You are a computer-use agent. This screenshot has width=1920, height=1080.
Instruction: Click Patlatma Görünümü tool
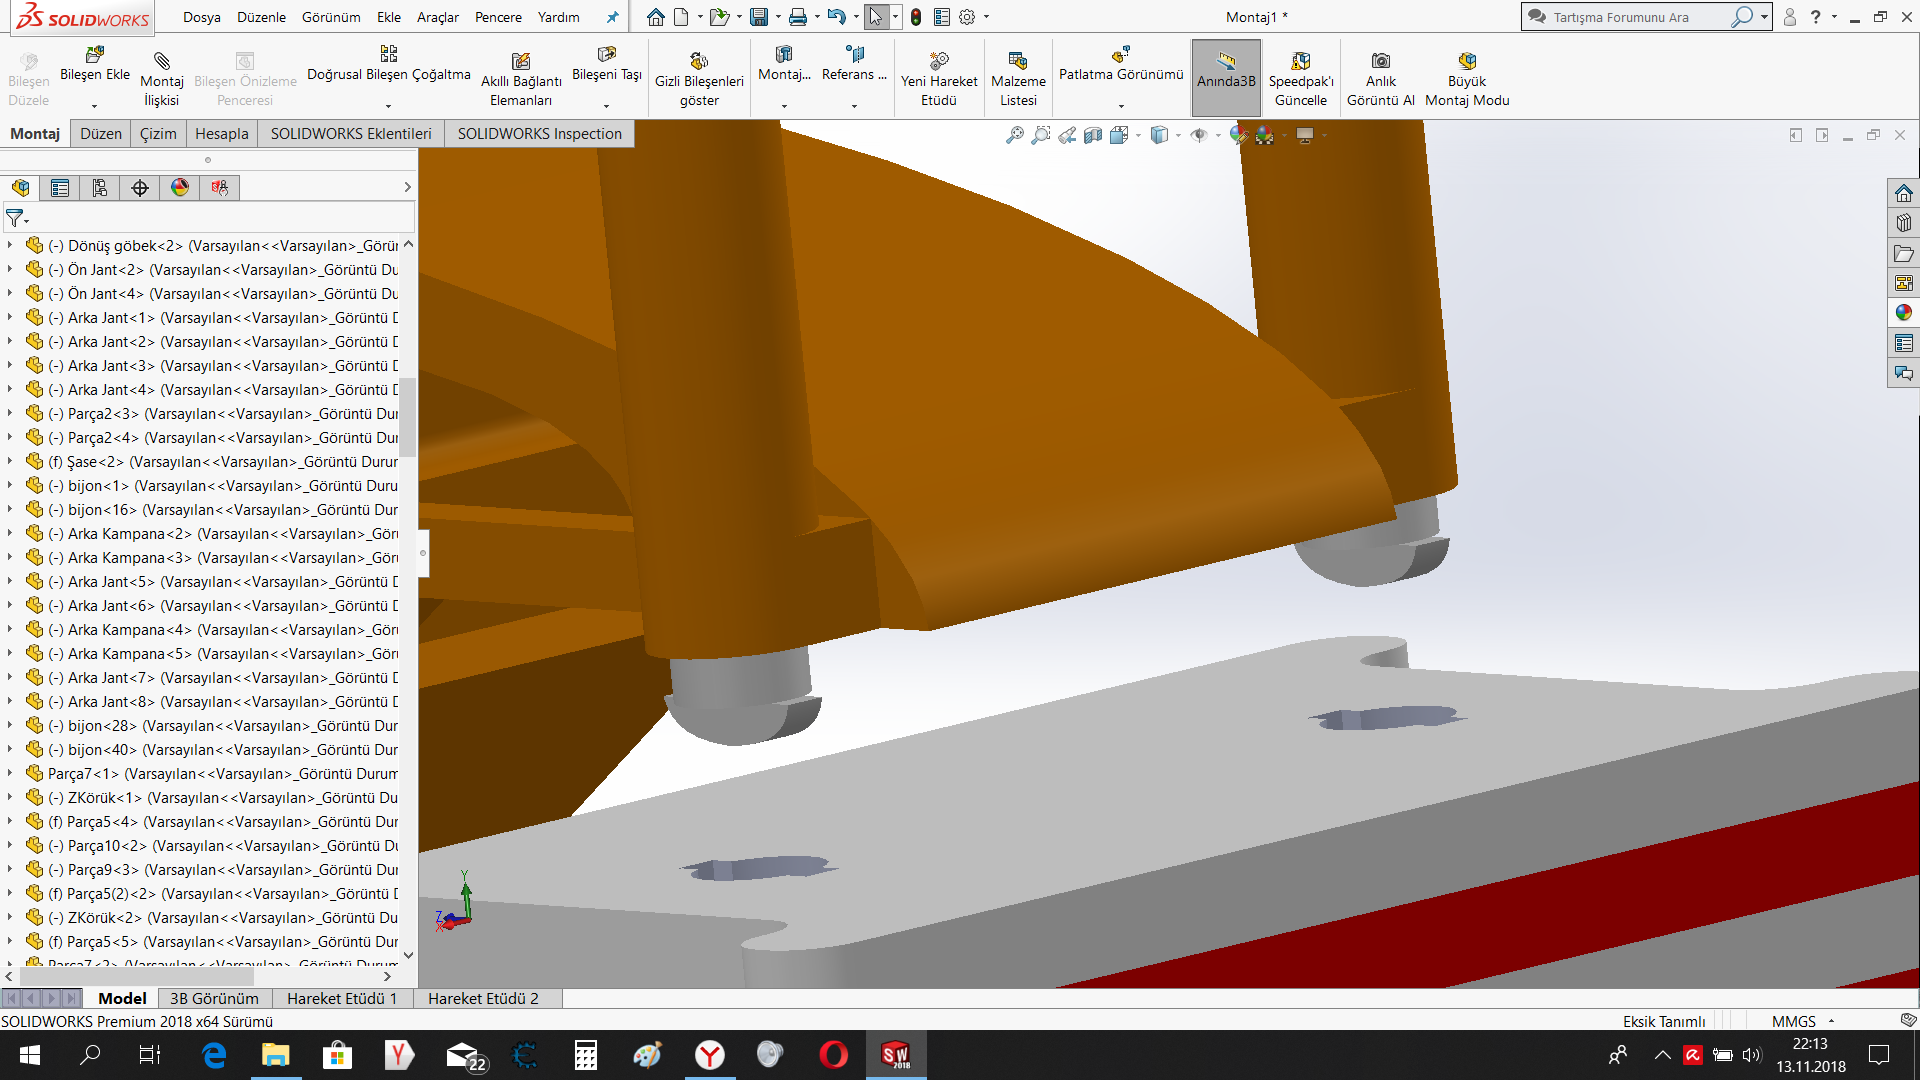(1121, 65)
